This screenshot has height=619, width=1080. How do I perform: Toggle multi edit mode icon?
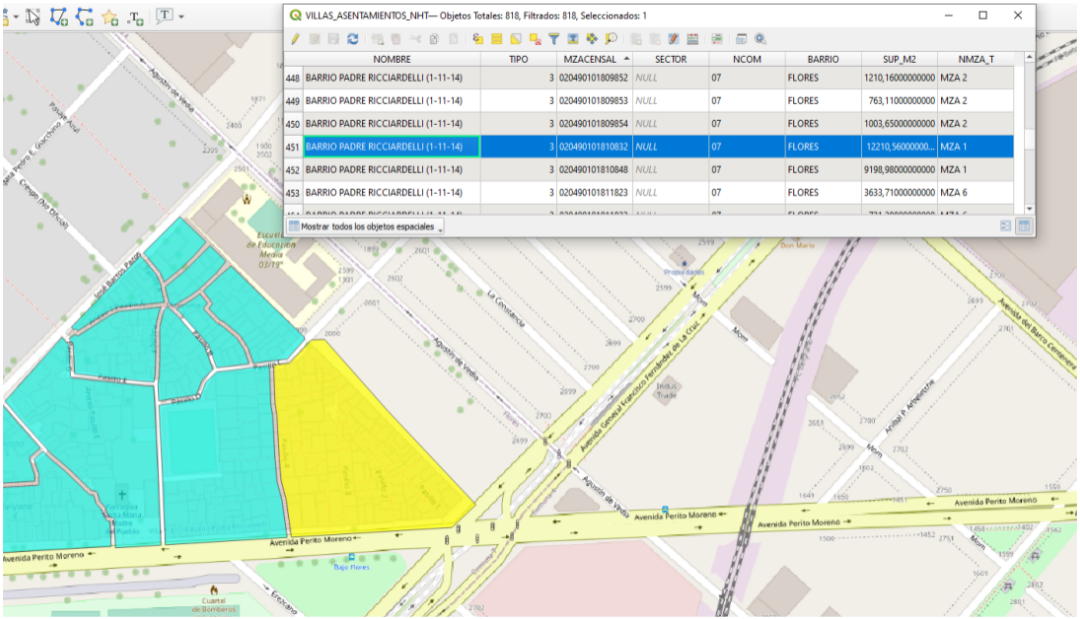(315, 39)
